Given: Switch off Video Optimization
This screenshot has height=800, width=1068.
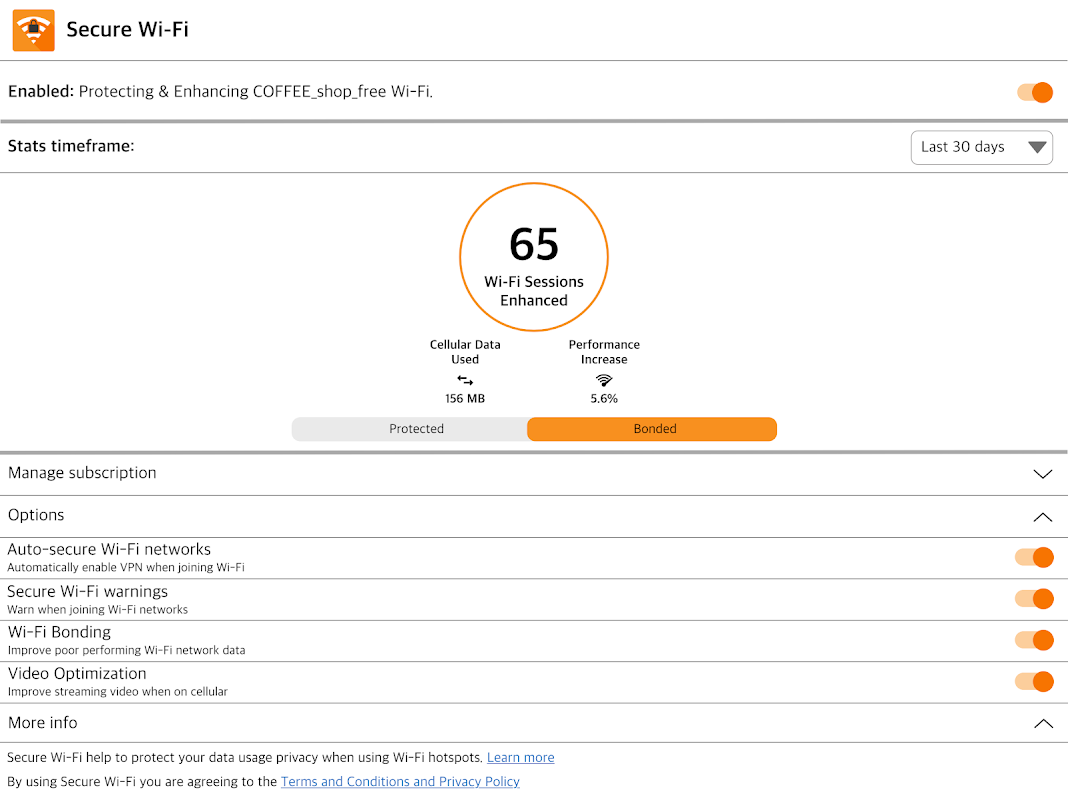Looking at the screenshot, I should [x=1034, y=682].
